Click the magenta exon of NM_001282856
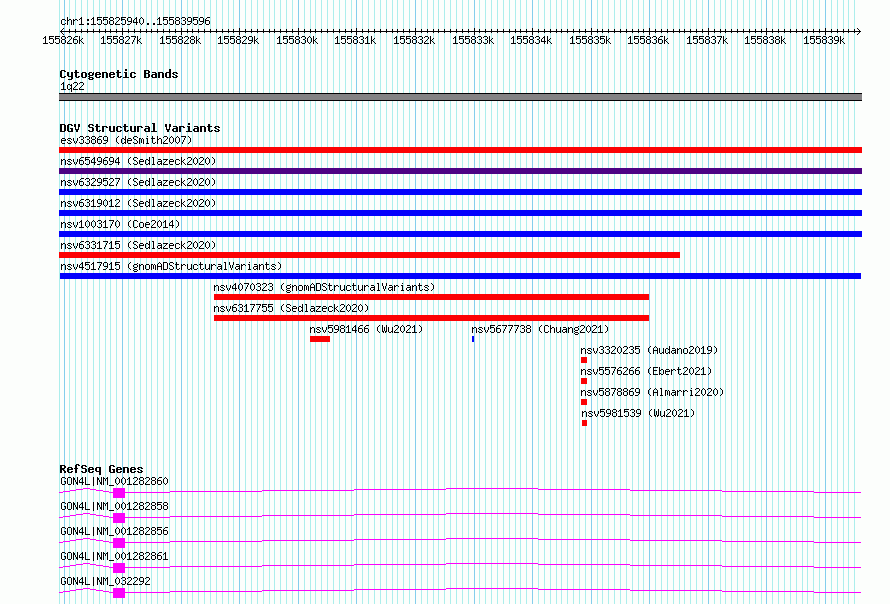Image resolution: width=890 pixels, height=604 pixels. tap(119, 543)
